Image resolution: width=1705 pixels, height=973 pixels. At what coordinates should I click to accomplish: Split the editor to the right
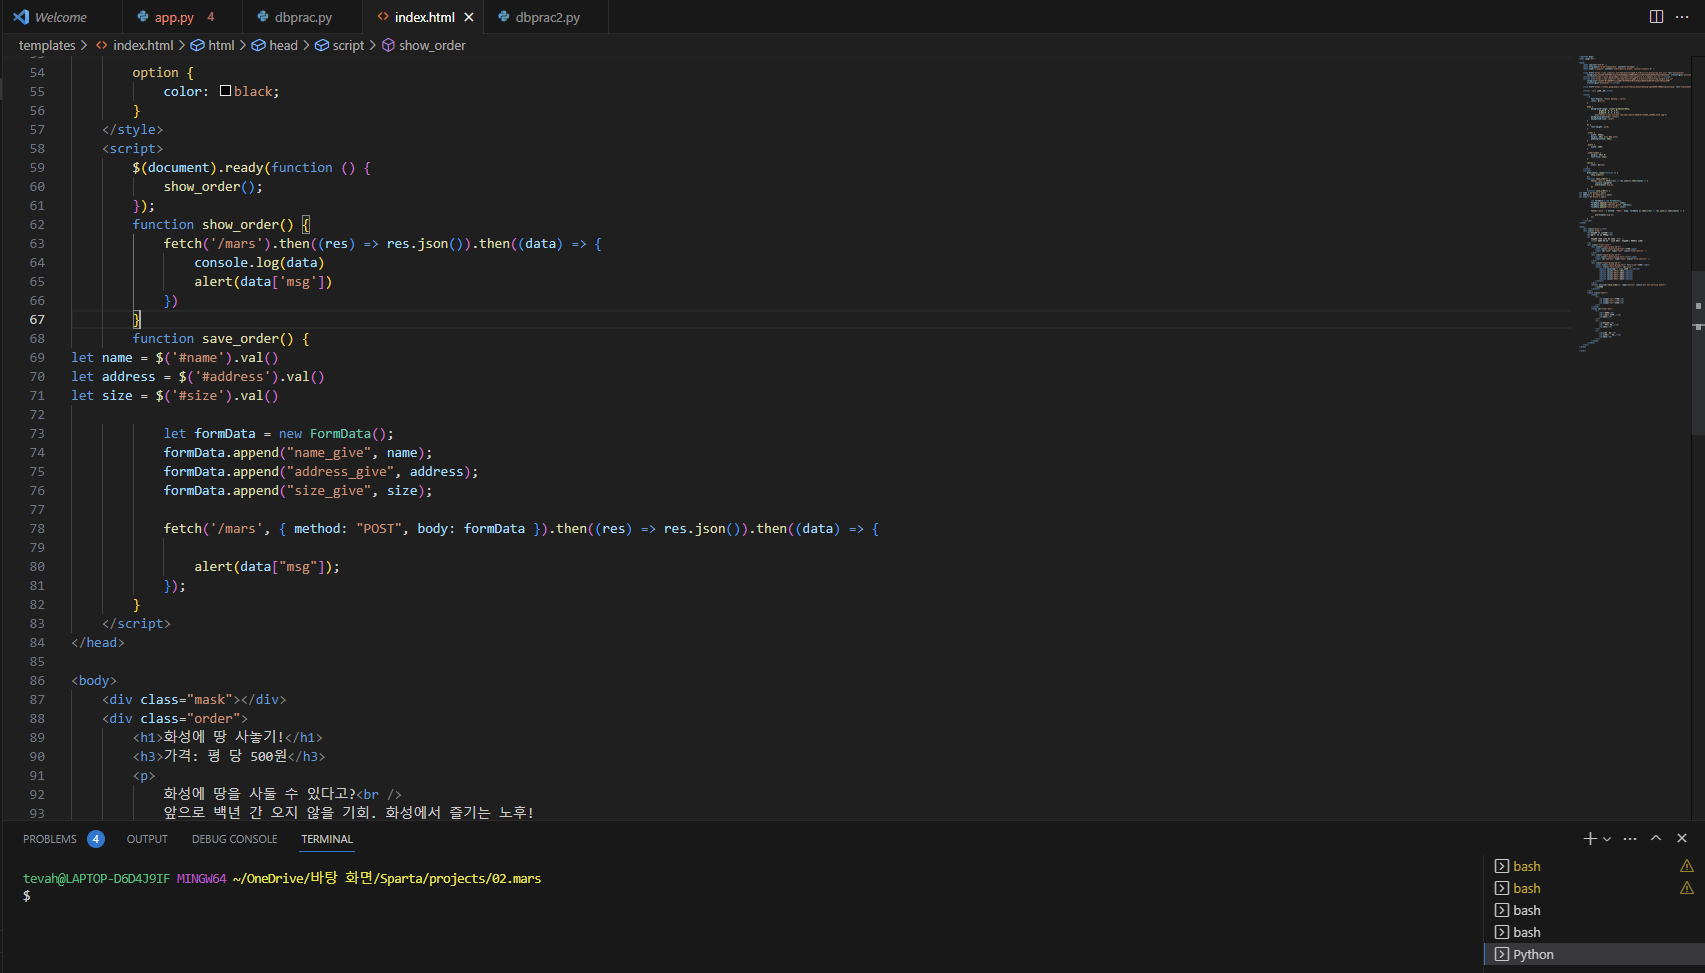pyautogui.click(x=1656, y=17)
